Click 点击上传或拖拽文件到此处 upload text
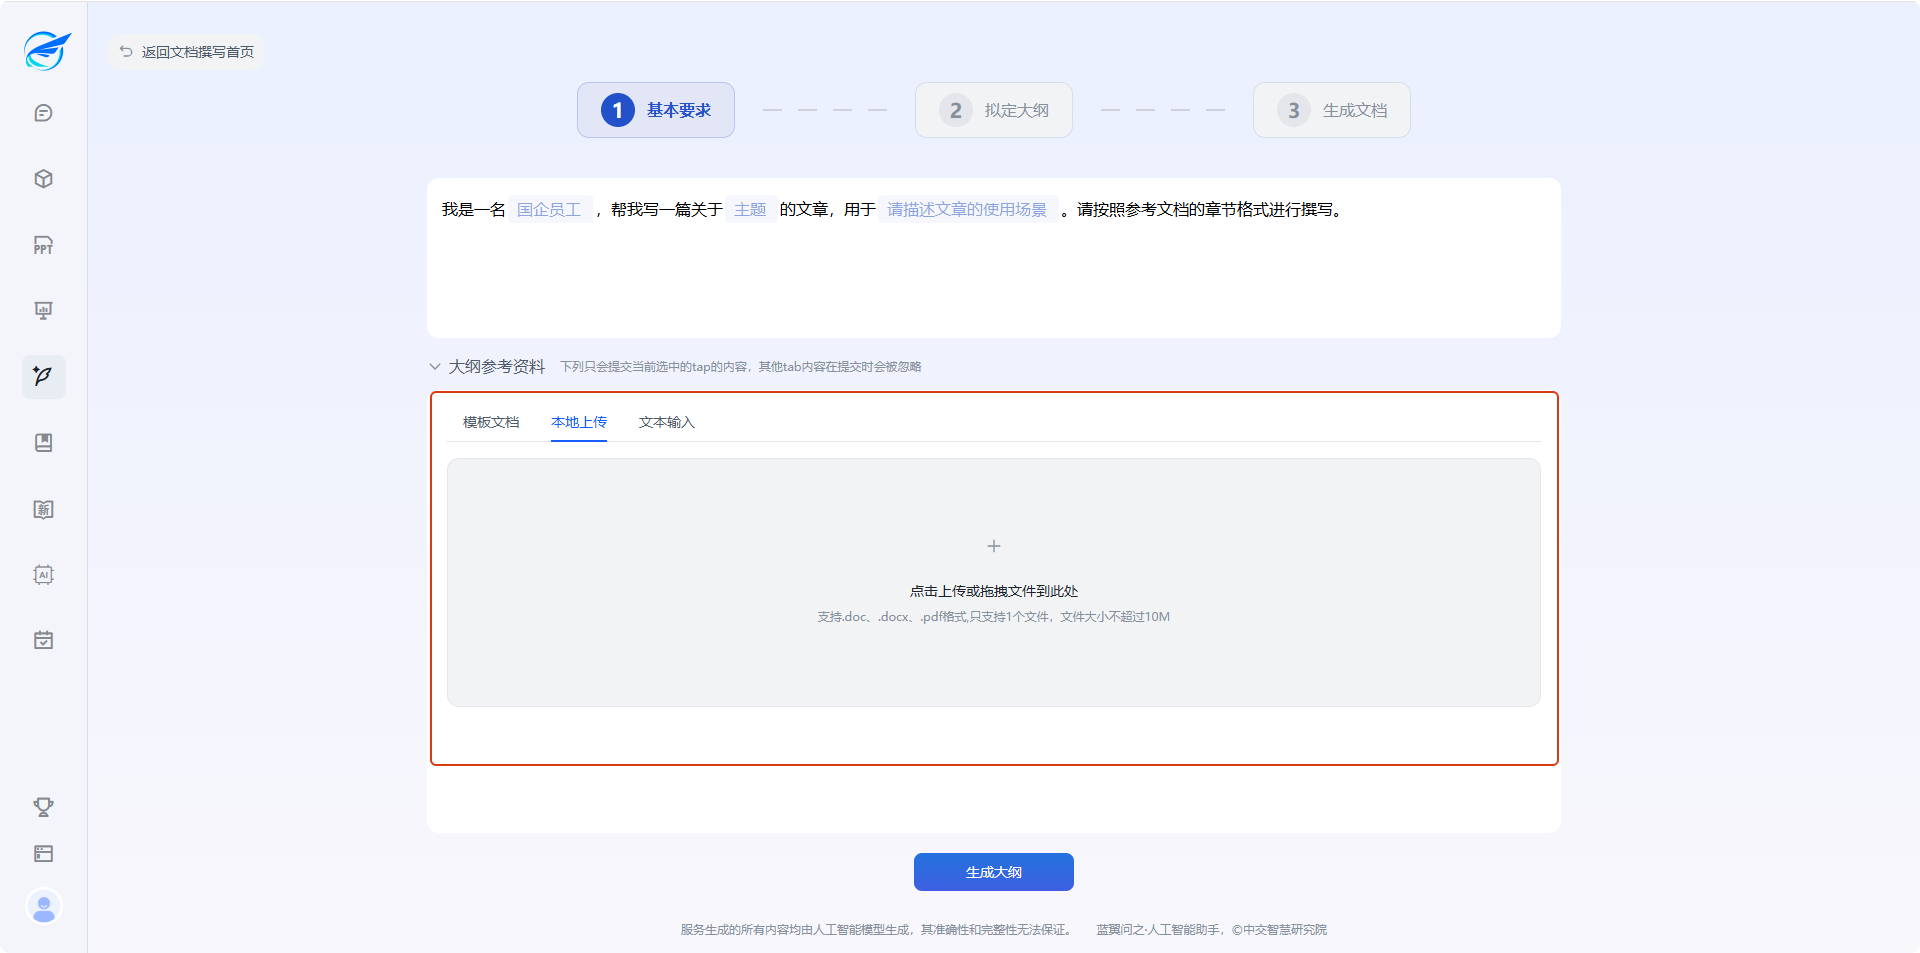The image size is (1920, 953). pyautogui.click(x=994, y=591)
